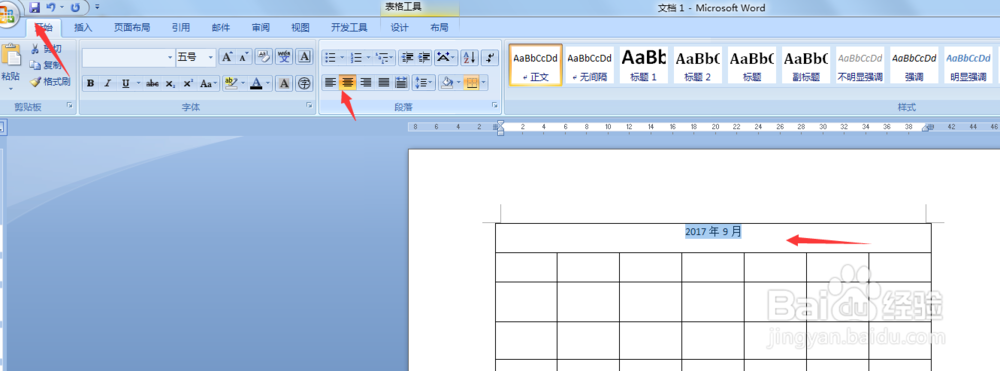The width and height of the screenshot is (1000, 371).
Task: Toggle Strikethrough (abc) formatting
Action: click(152, 84)
